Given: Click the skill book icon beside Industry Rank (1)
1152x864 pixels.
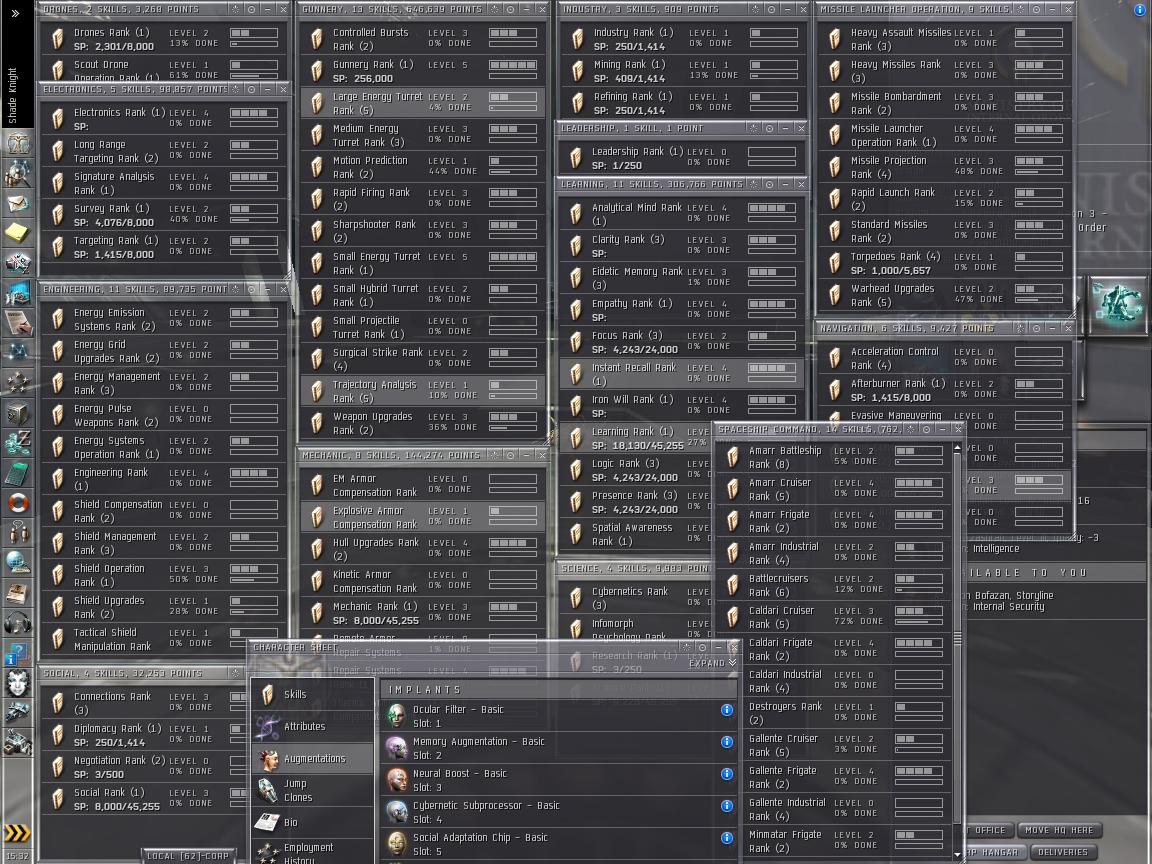Looking at the screenshot, I should [x=576, y=40].
